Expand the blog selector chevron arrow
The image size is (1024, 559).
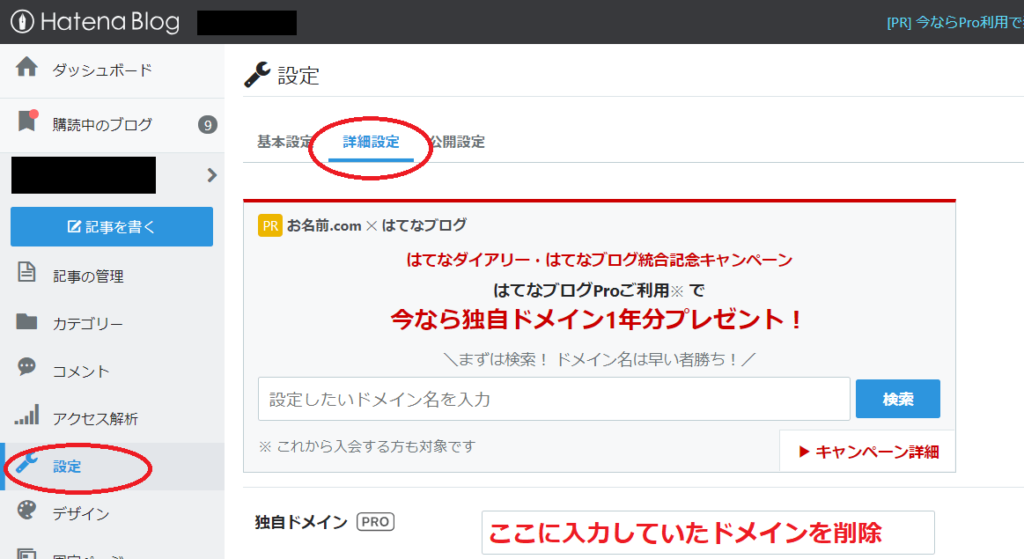tap(212, 175)
